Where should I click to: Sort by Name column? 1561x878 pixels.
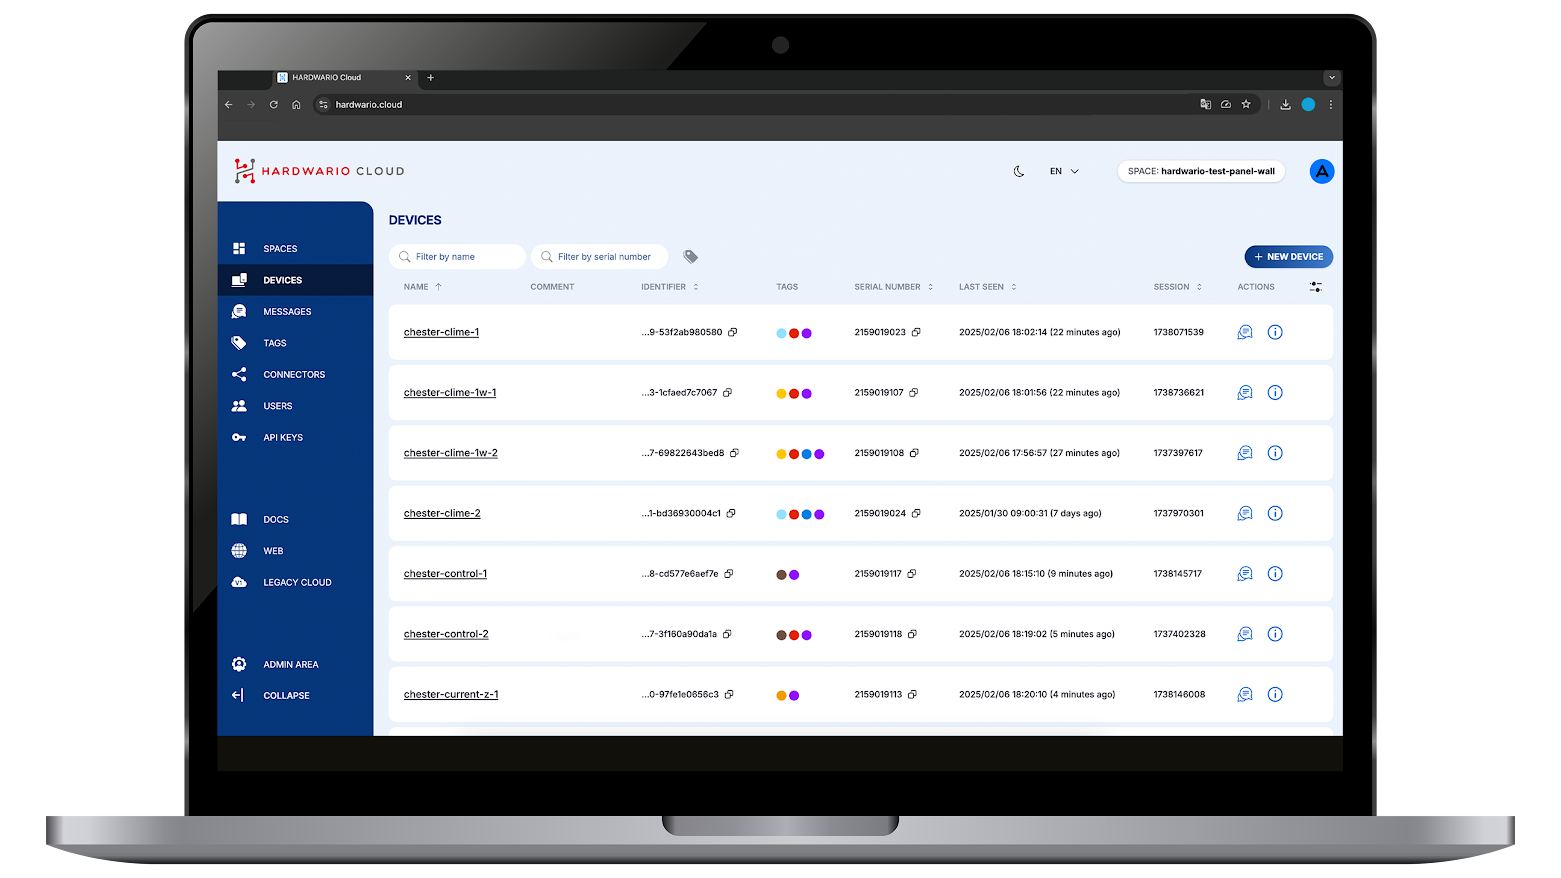click(x=422, y=287)
